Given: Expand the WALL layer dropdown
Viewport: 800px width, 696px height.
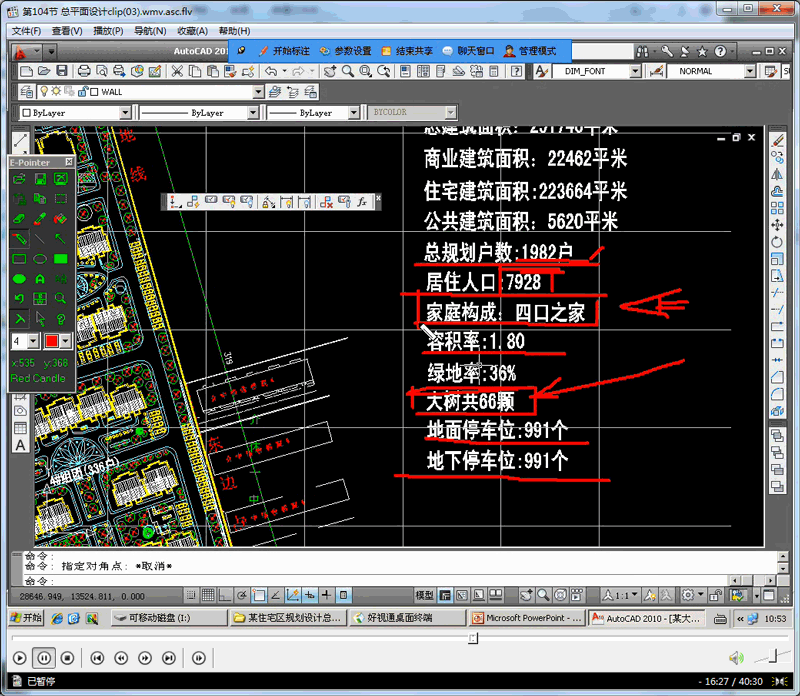Looking at the screenshot, I should tap(259, 91).
